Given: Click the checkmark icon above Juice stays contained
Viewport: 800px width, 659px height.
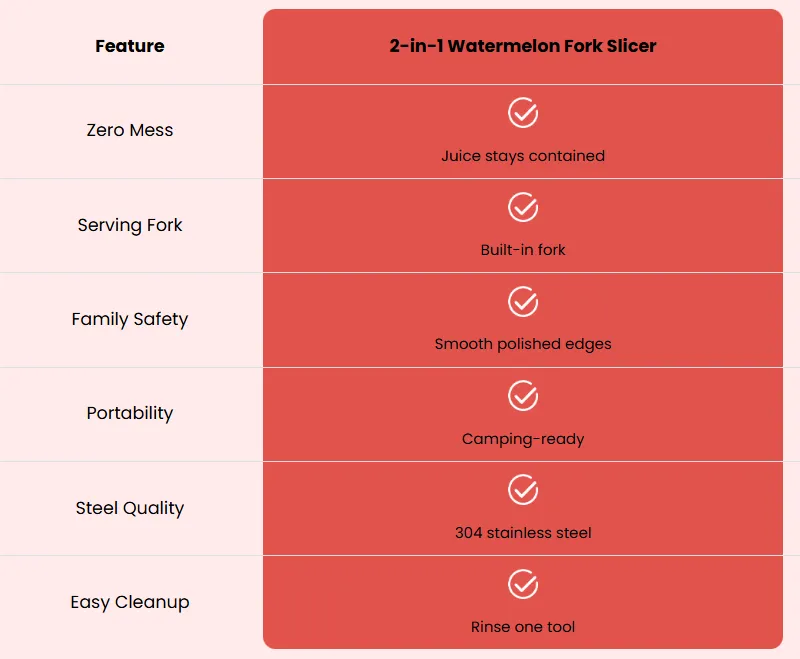Looking at the screenshot, I should [523, 113].
